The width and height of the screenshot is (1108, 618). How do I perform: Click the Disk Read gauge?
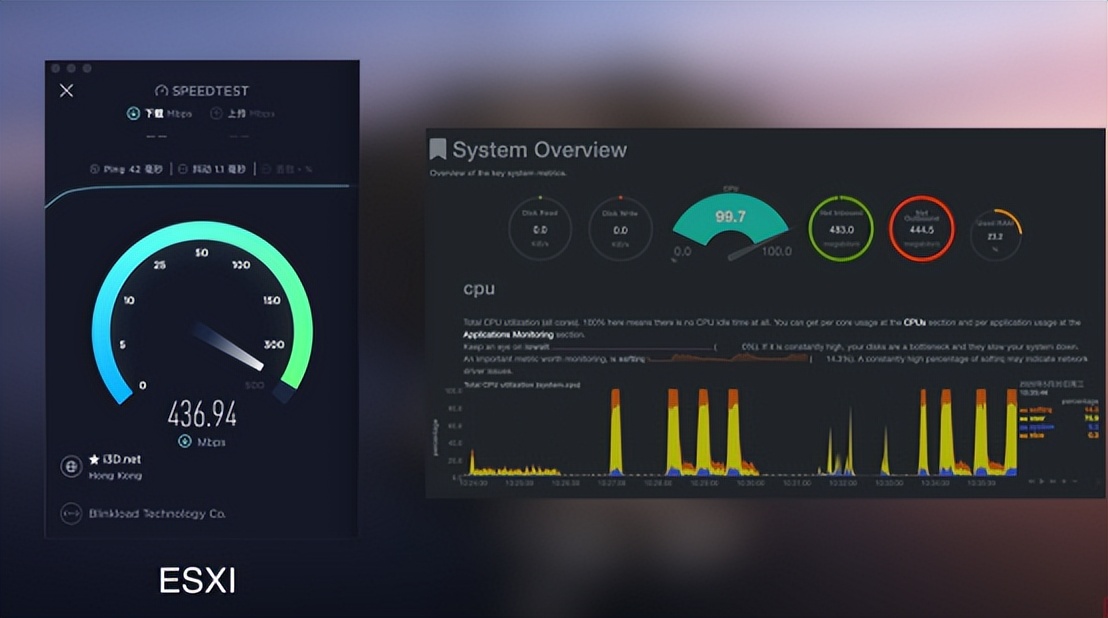pos(540,229)
